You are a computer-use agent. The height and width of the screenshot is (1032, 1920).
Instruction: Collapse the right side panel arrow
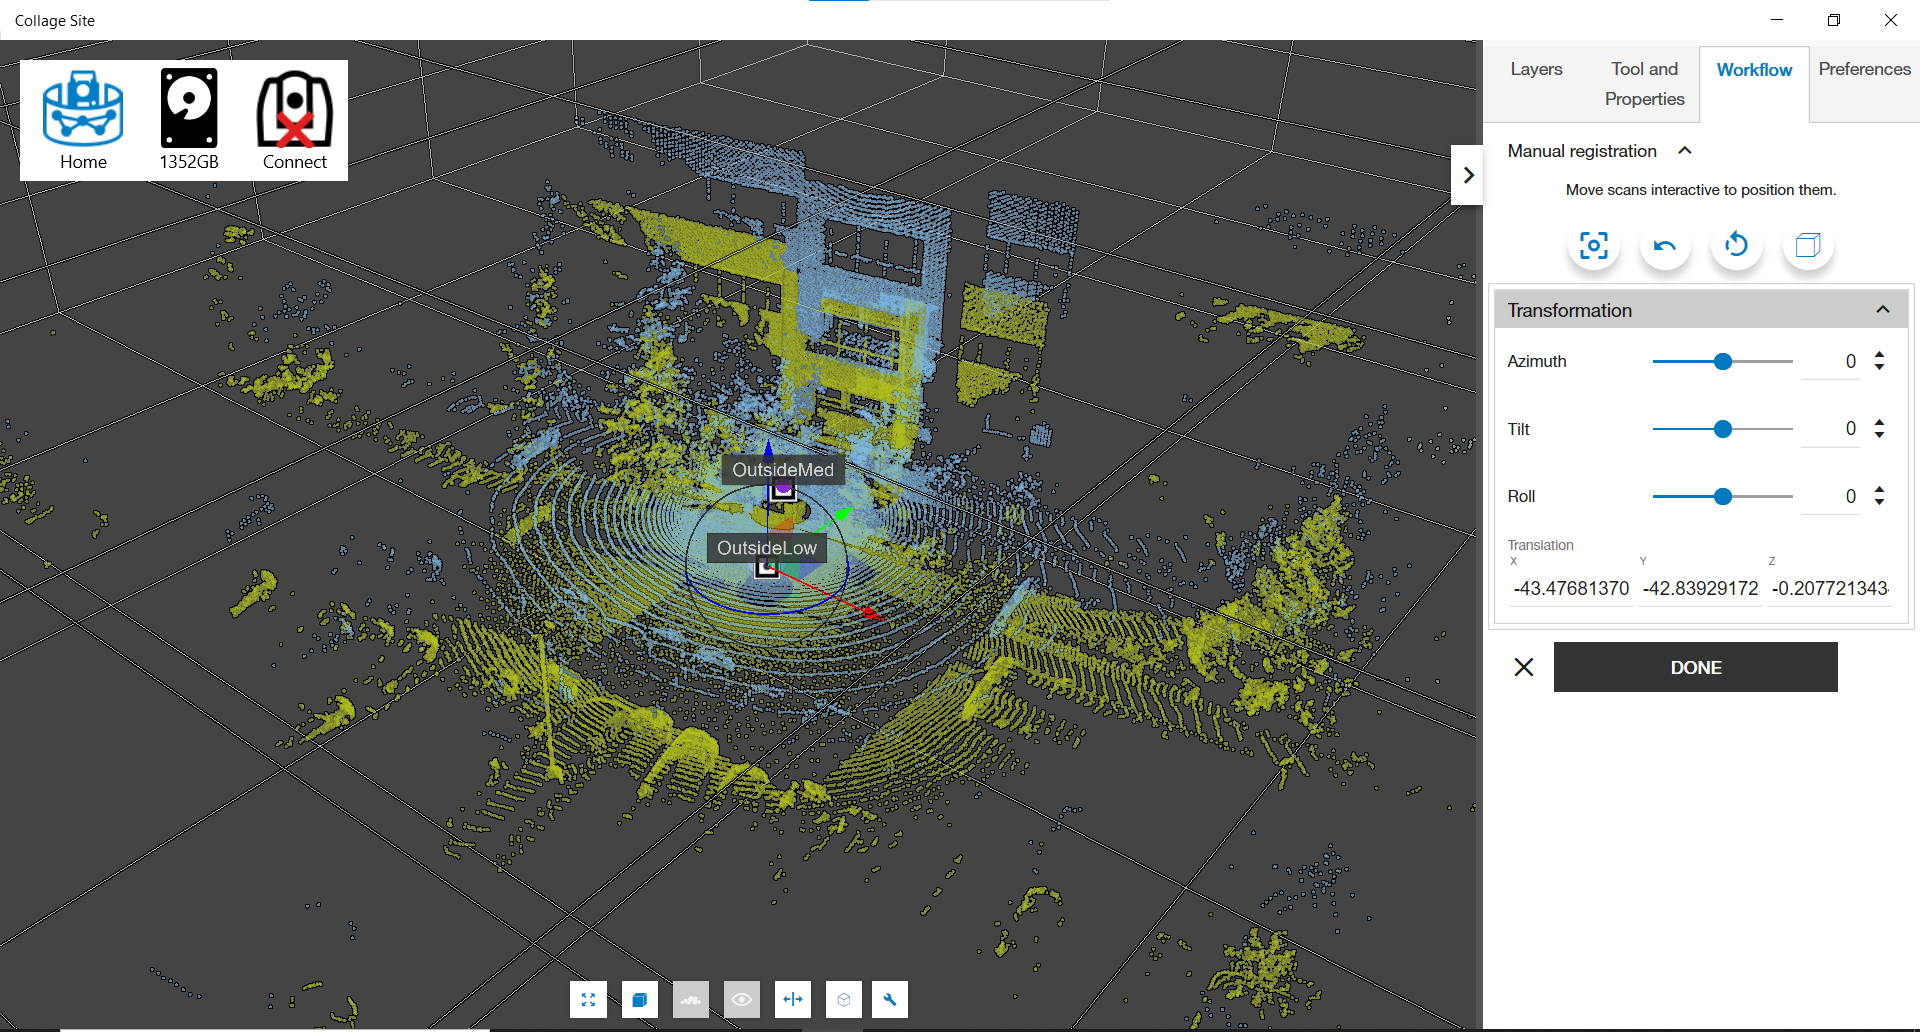tap(1467, 175)
